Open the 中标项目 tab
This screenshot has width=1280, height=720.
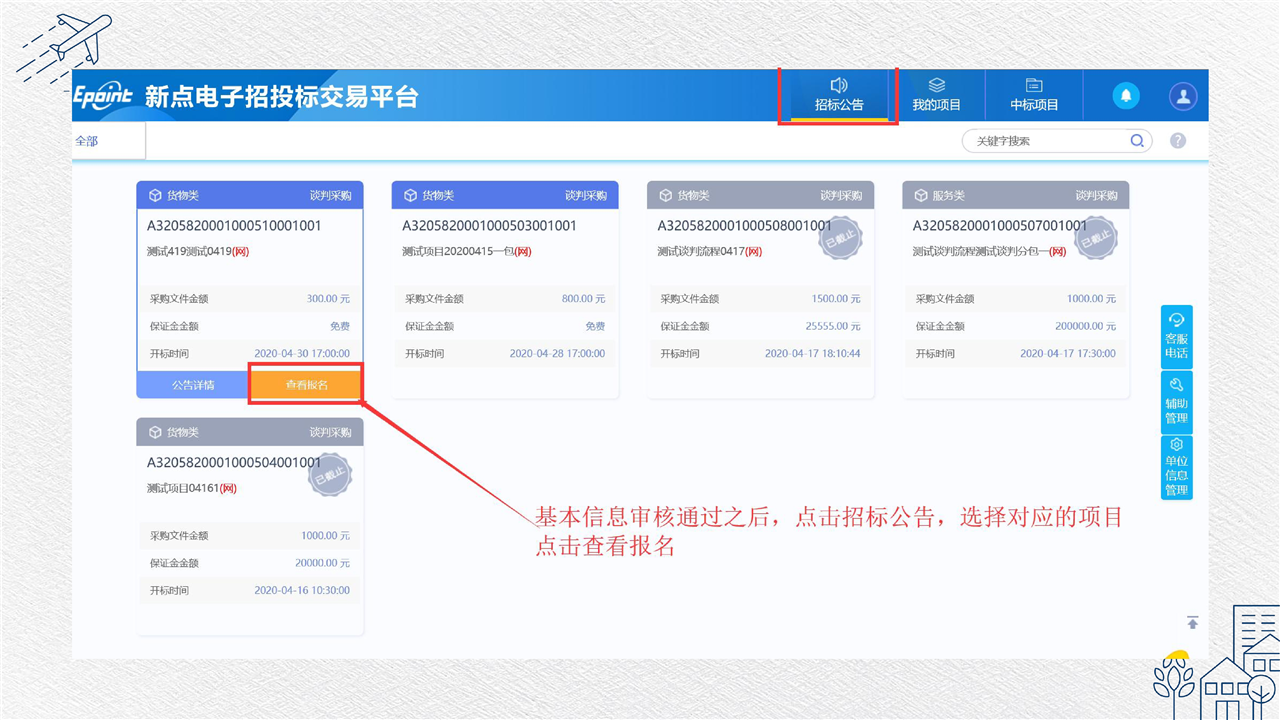click(x=1034, y=95)
